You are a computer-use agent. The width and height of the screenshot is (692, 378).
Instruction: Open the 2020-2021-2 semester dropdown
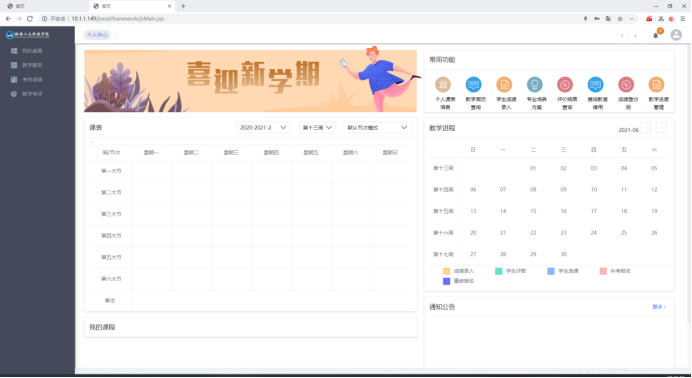pos(263,127)
